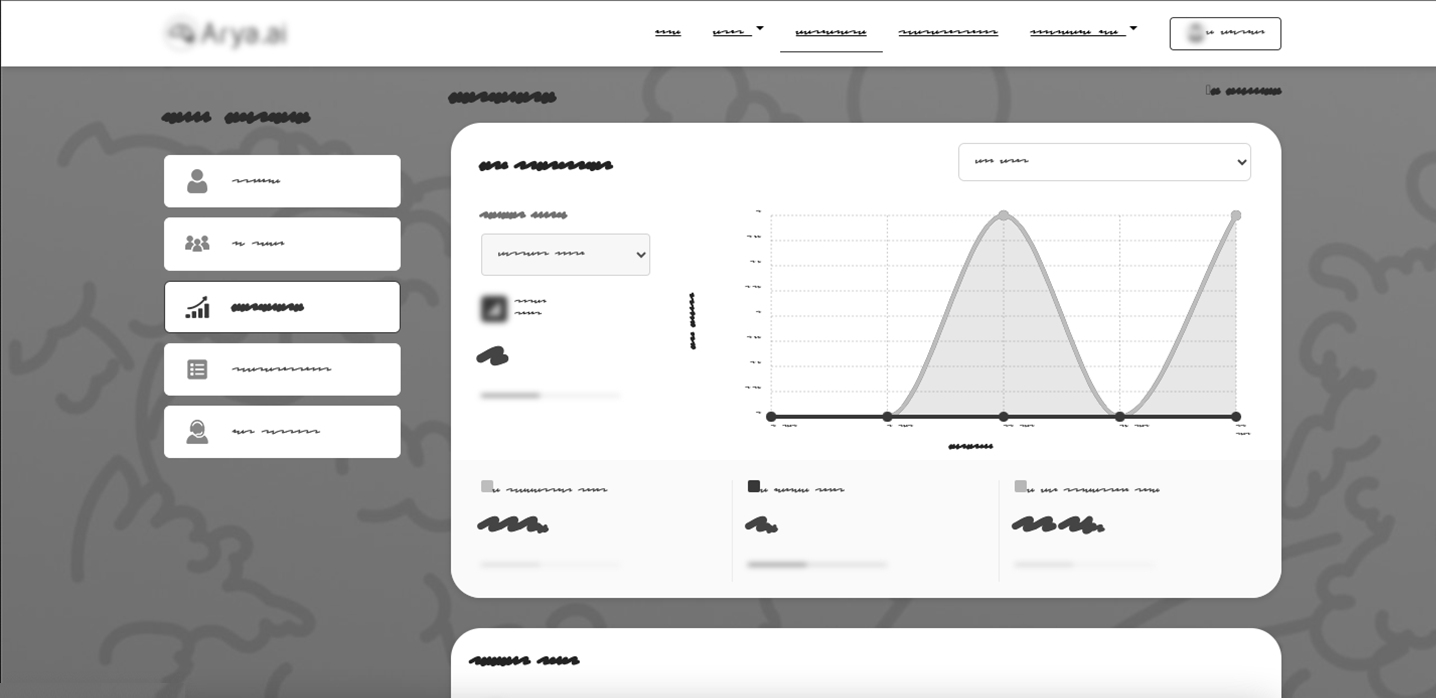Click the light data point at chart's right end
The image size is (1436, 698).
coord(1236,216)
